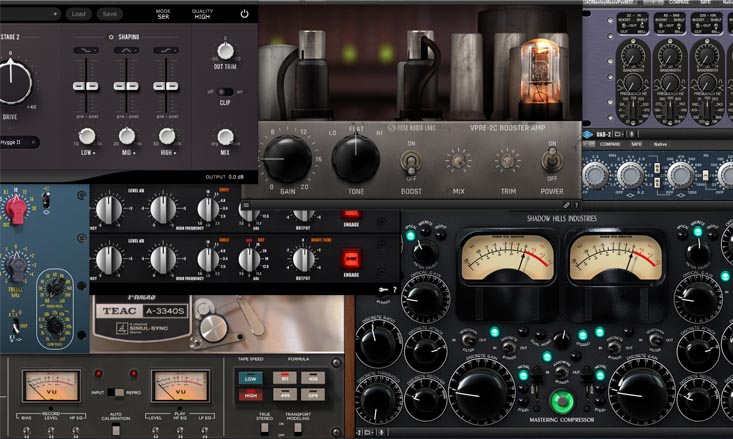Viewport: 733px width, 439px height.
Task: Toggle the SHAPING enable circle
Action: (111, 37)
